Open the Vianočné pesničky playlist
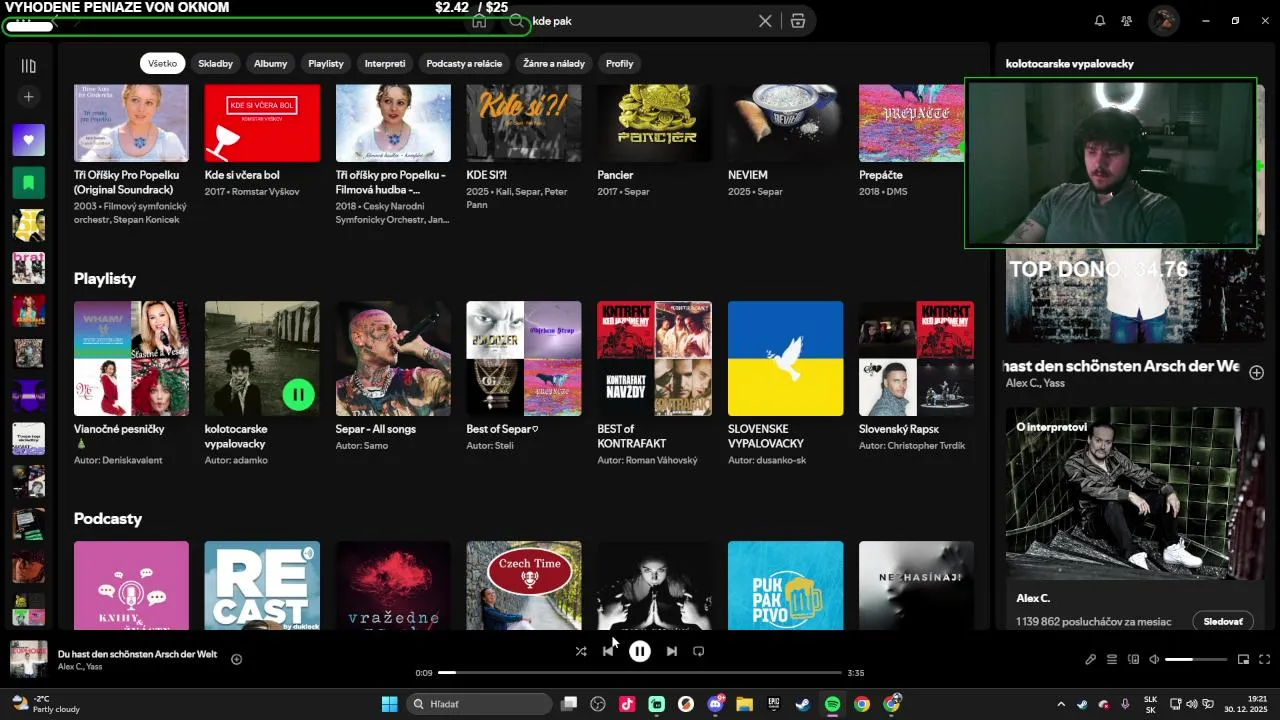 (x=131, y=358)
